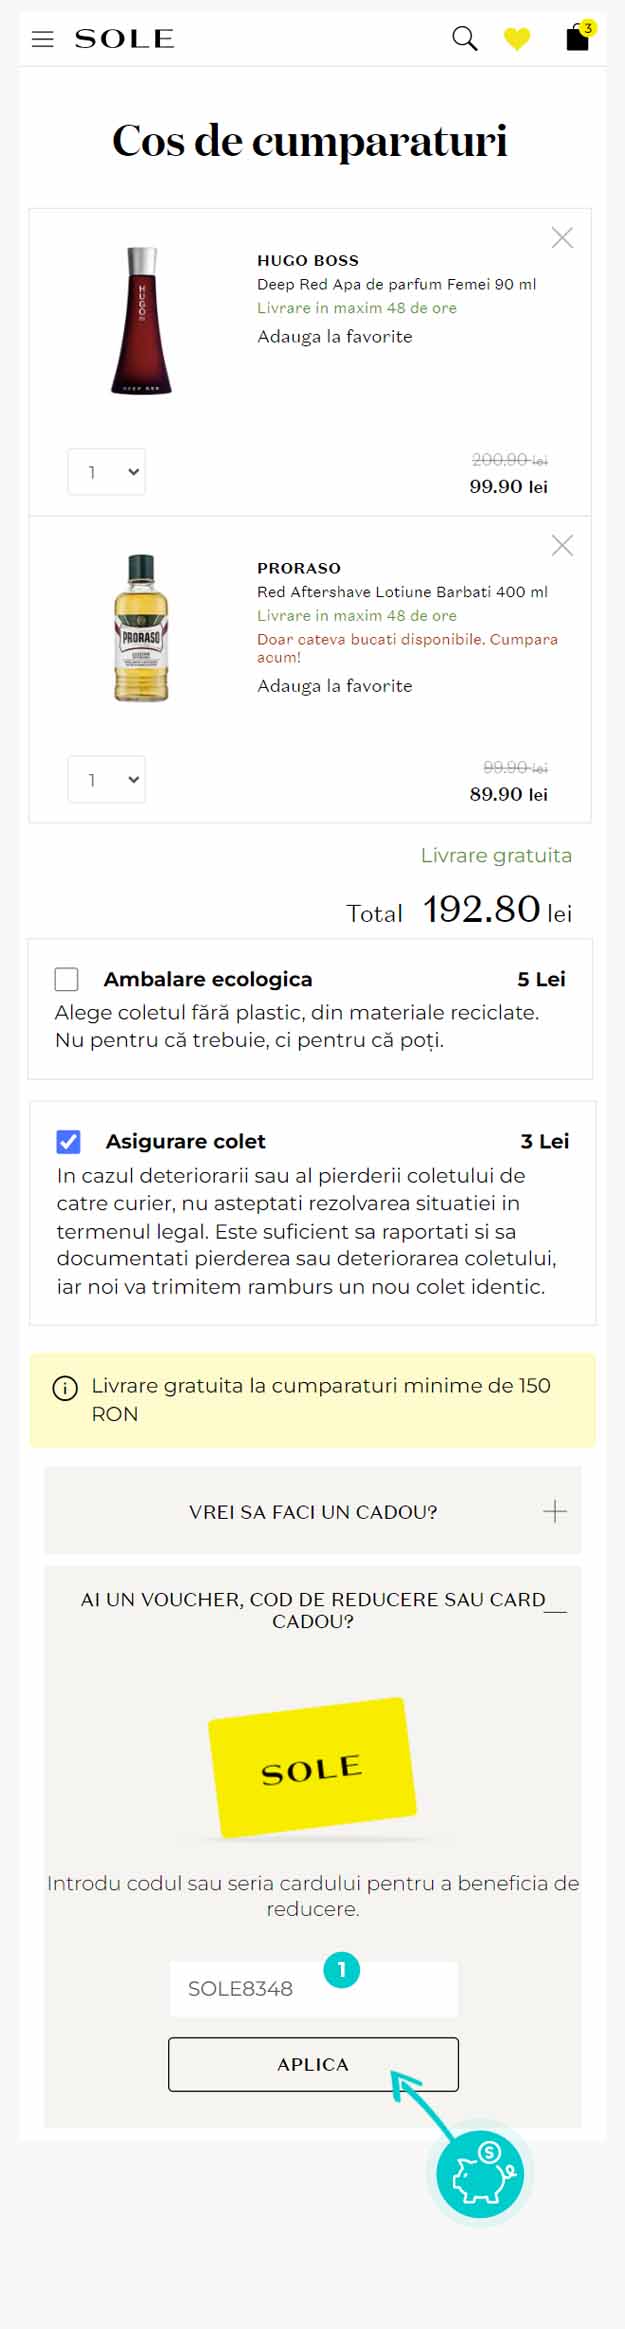
Task: Focus the voucher code input field
Action: pyautogui.click(x=313, y=1988)
